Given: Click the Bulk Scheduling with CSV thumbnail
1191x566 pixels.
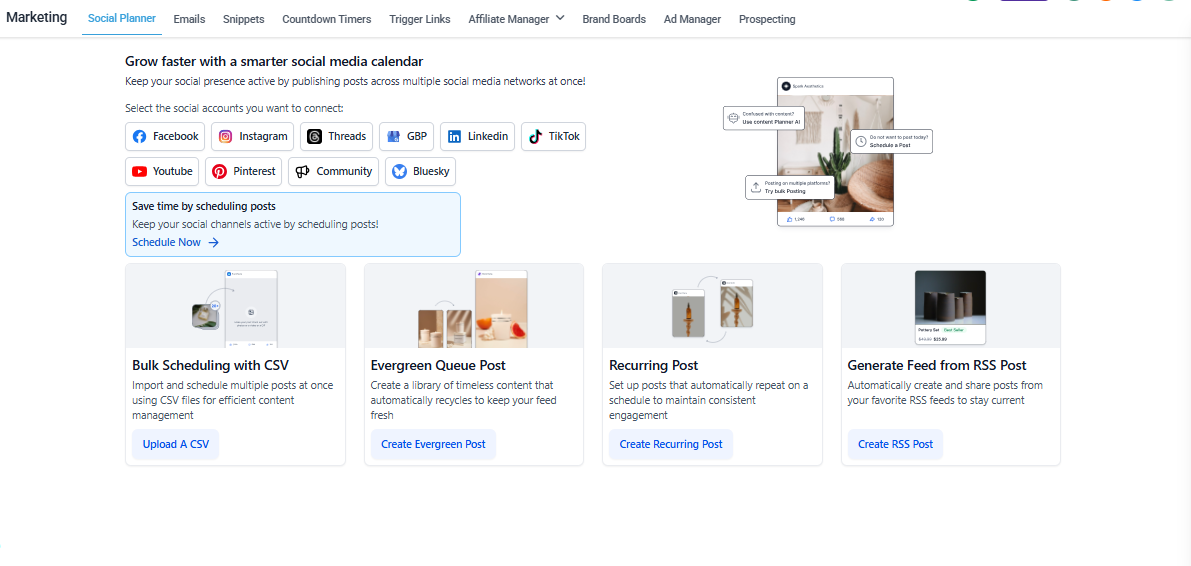Looking at the screenshot, I should (x=235, y=306).
